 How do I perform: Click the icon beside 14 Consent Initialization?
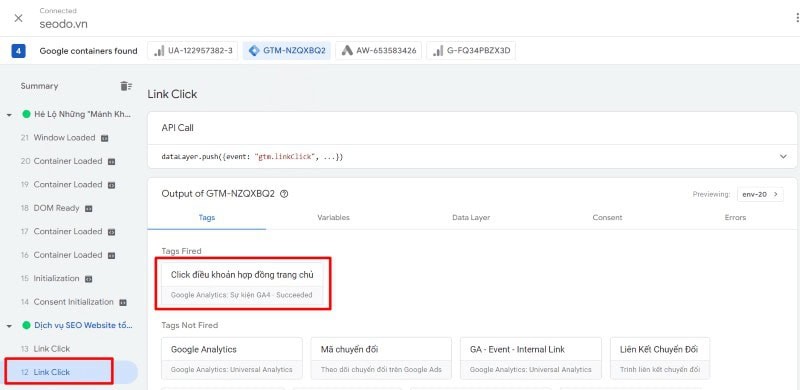tap(122, 303)
